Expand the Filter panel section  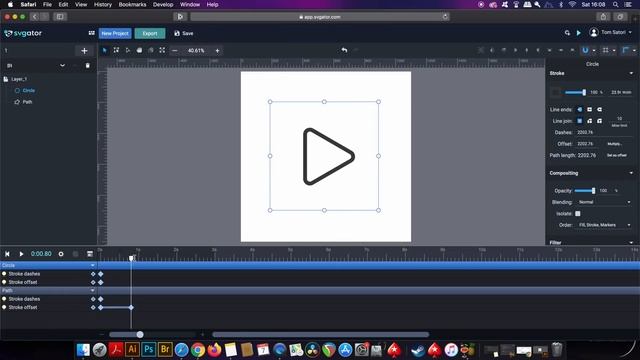point(631,242)
